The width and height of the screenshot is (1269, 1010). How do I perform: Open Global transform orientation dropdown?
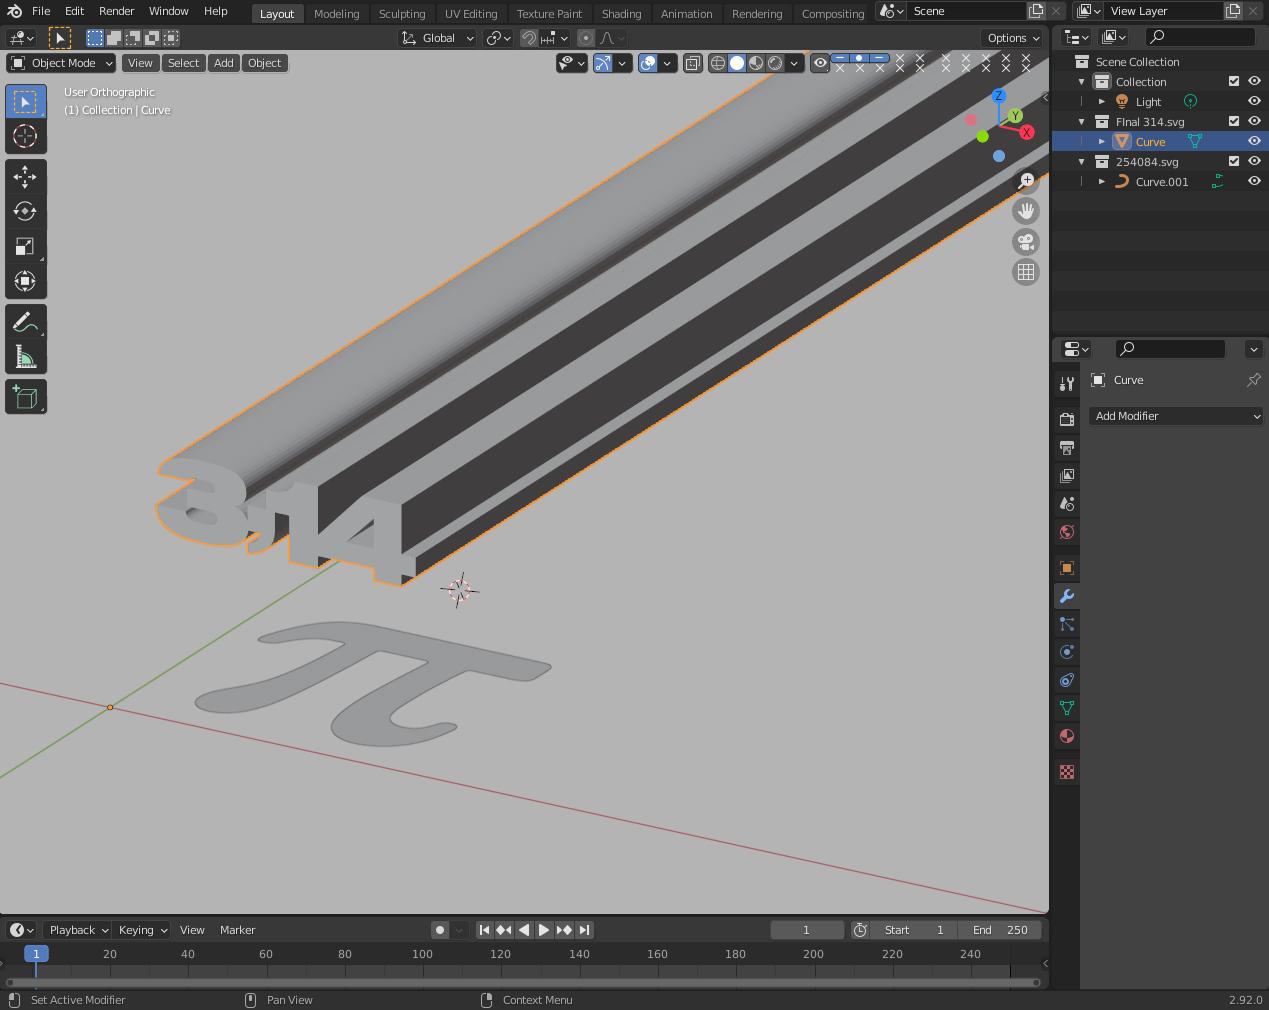[438, 38]
